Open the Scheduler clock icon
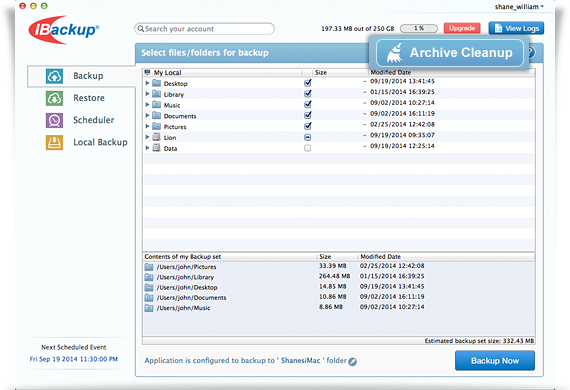Image resolution: width=570 pixels, height=390 pixels. point(54,120)
